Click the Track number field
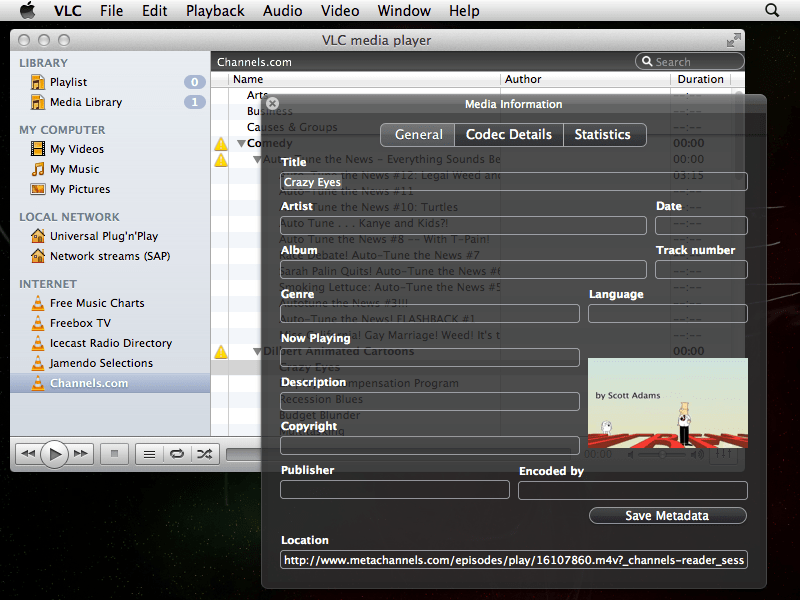This screenshot has height=600, width=800. [701, 269]
